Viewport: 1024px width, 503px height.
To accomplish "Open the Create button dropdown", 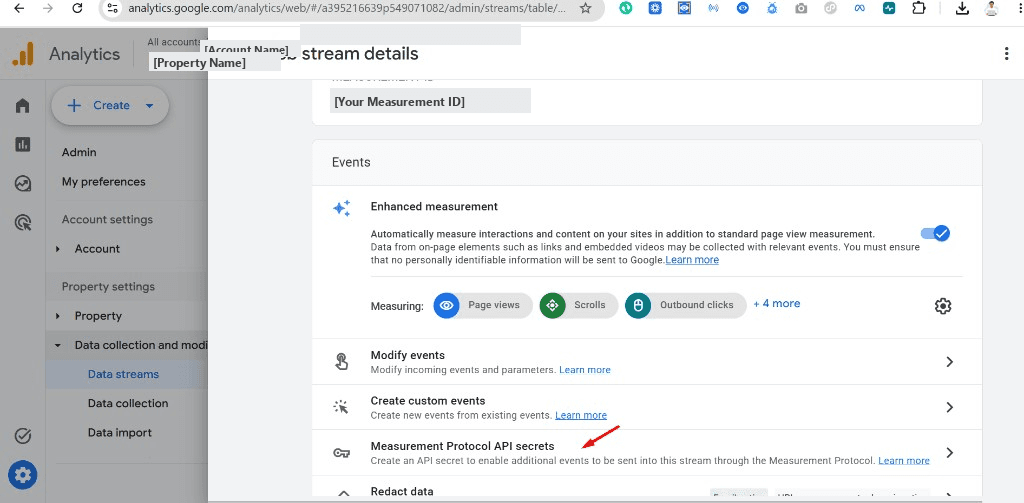I will (149, 106).
